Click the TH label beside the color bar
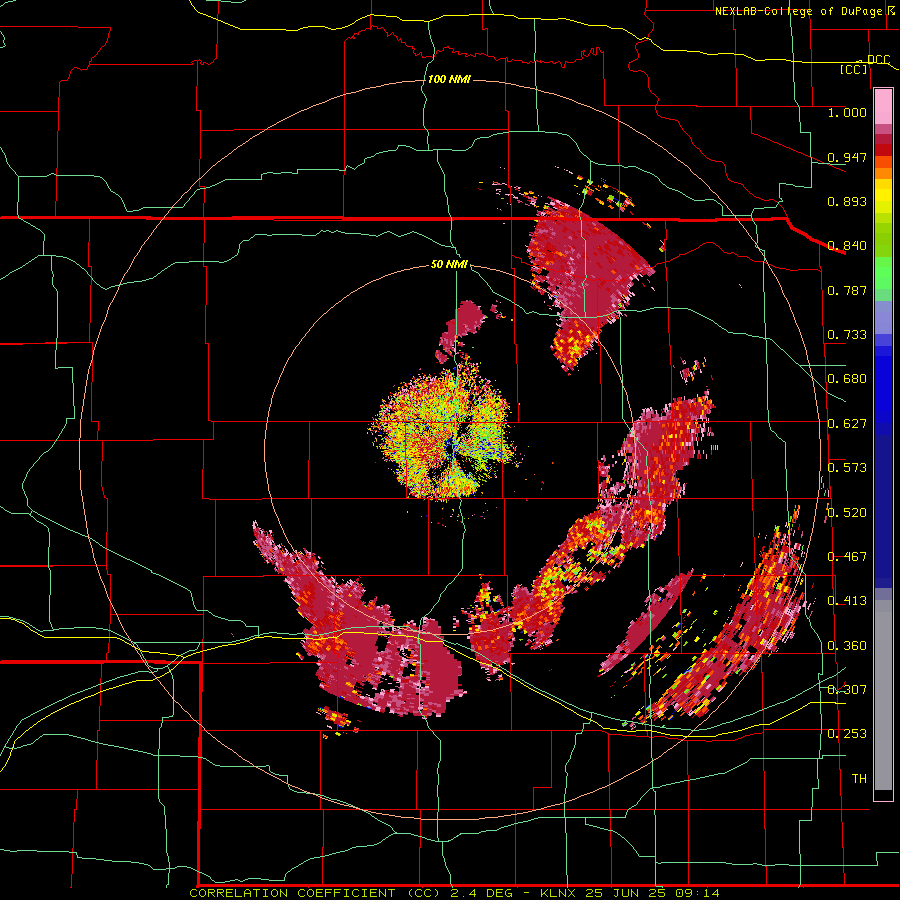 click(x=859, y=779)
